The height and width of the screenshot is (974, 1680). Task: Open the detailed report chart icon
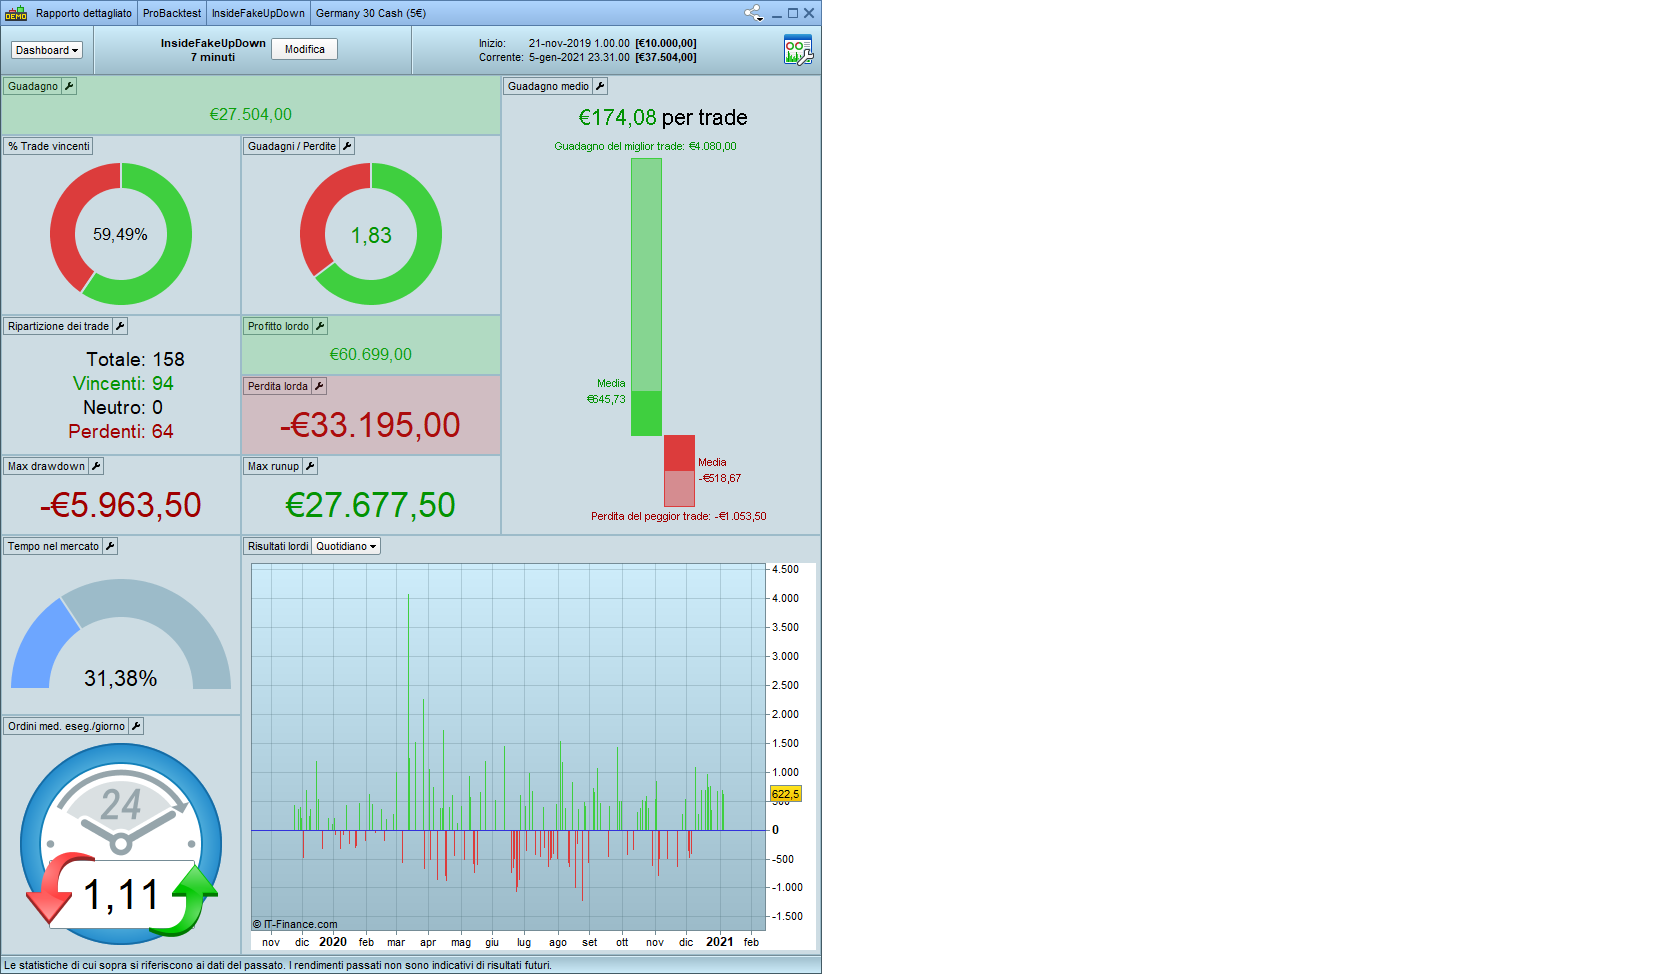(798, 50)
